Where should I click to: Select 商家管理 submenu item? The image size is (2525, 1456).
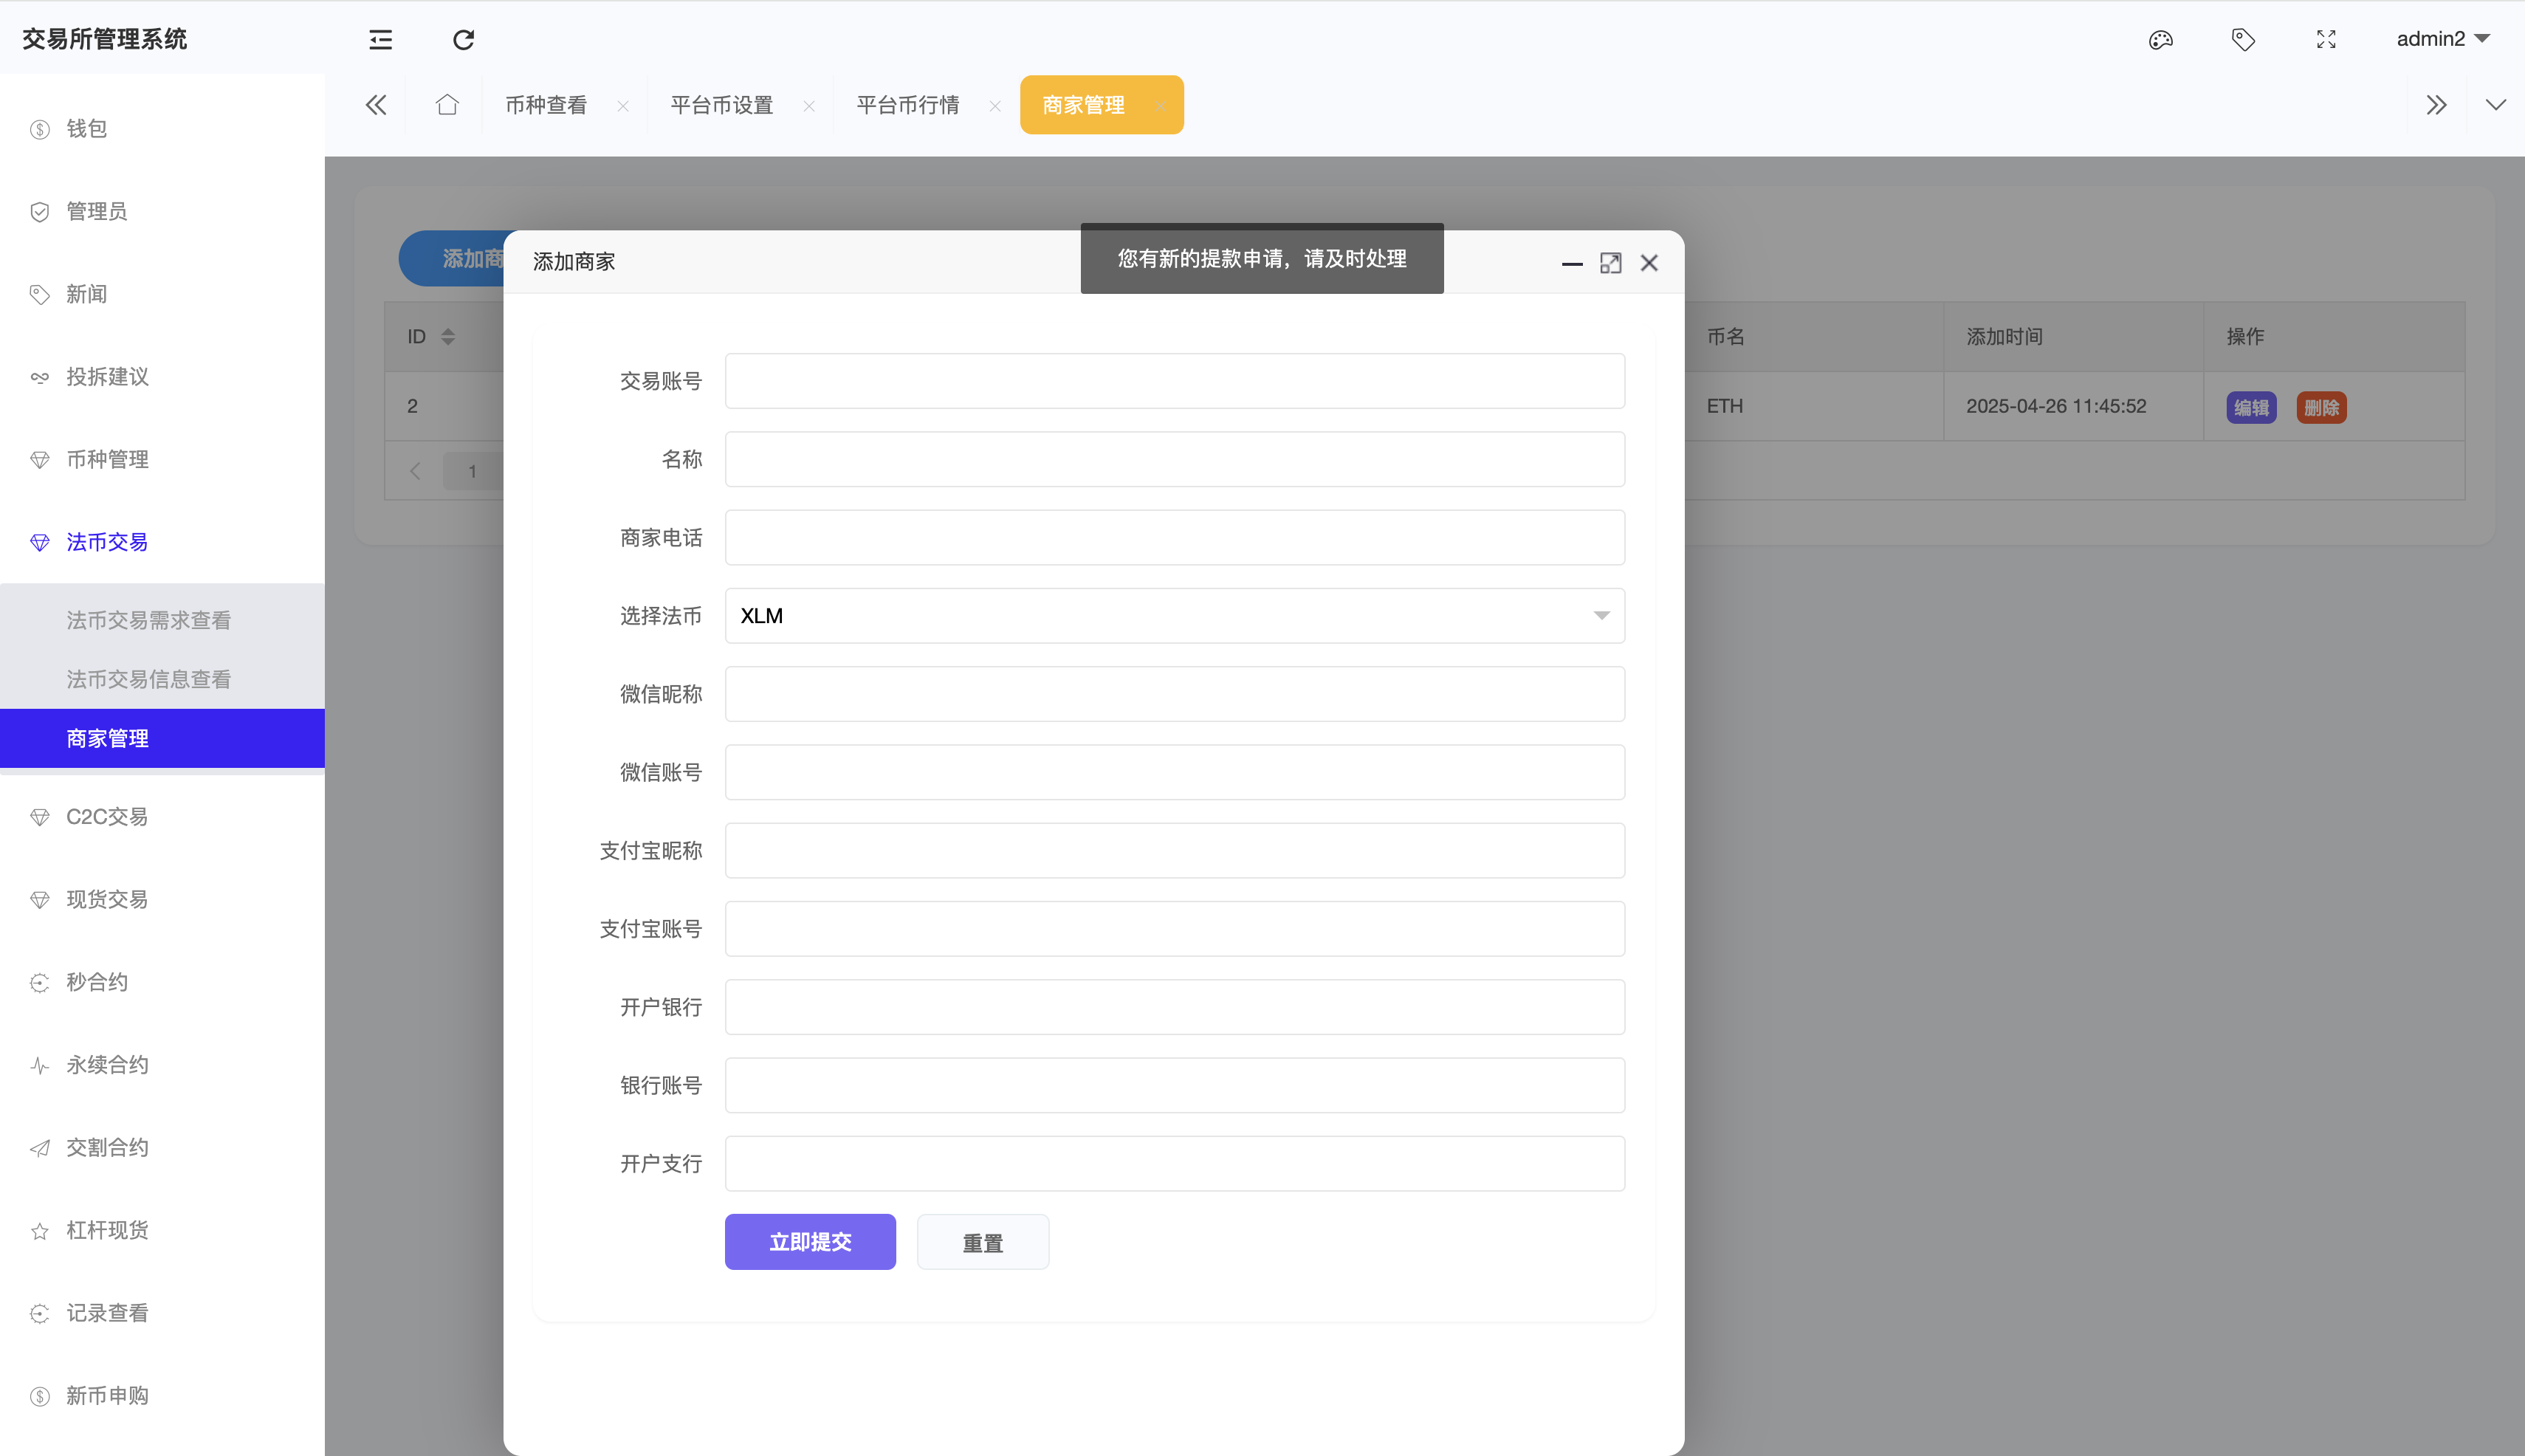[162, 738]
